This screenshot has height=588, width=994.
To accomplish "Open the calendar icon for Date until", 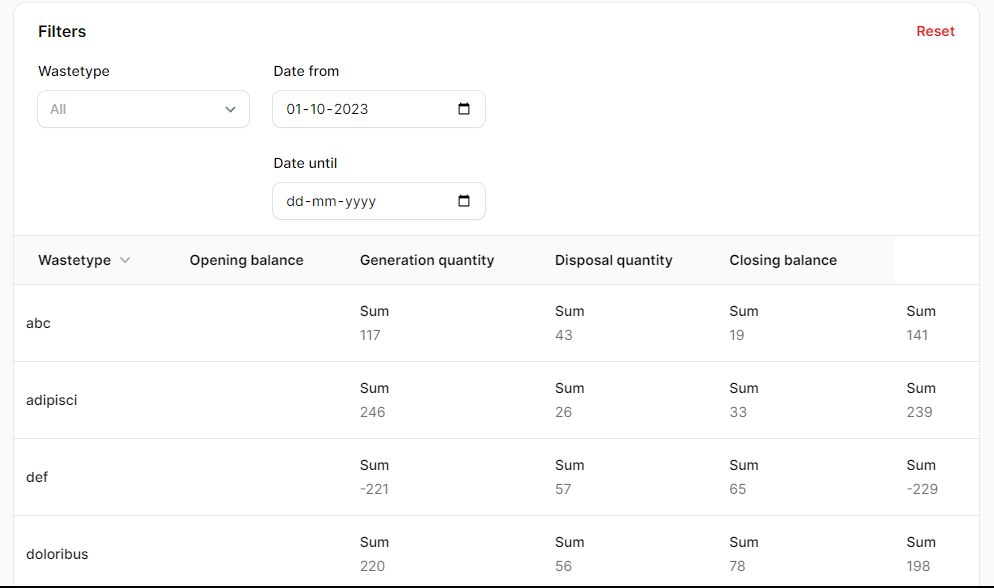I will point(464,201).
